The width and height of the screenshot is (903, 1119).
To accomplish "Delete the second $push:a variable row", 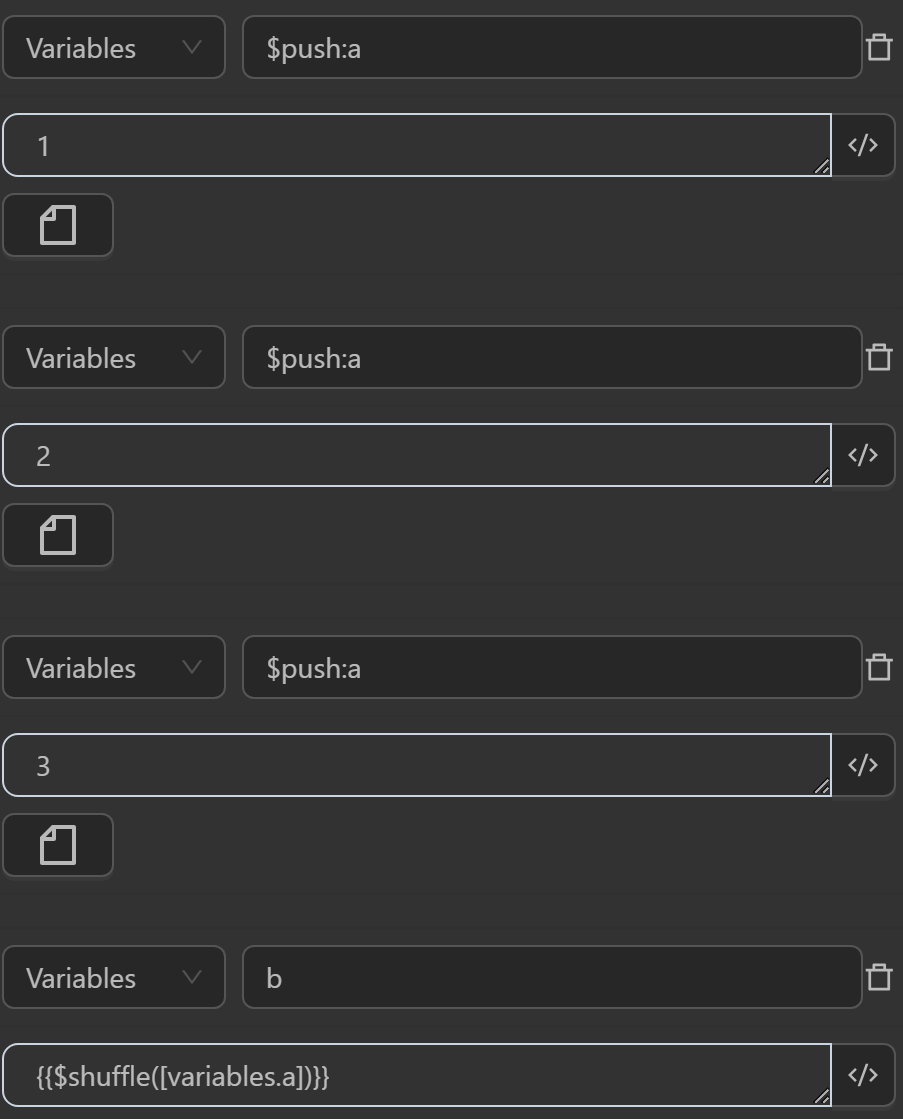I will (879, 357).
